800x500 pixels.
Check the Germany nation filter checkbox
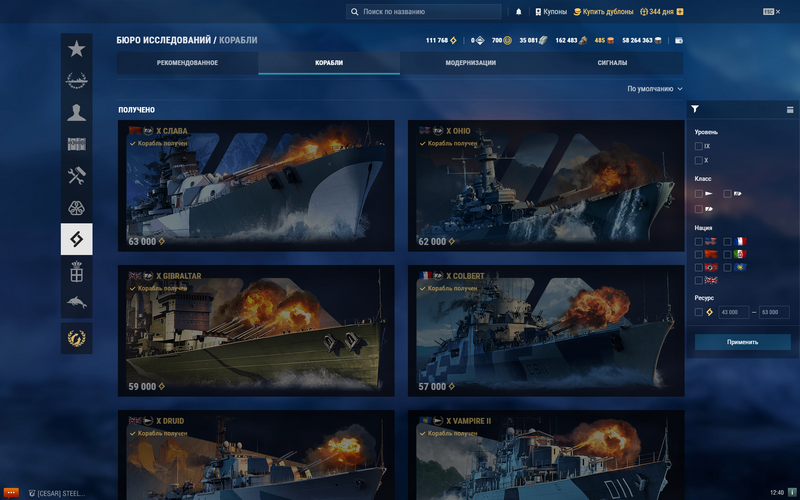(x=698, y=267)
